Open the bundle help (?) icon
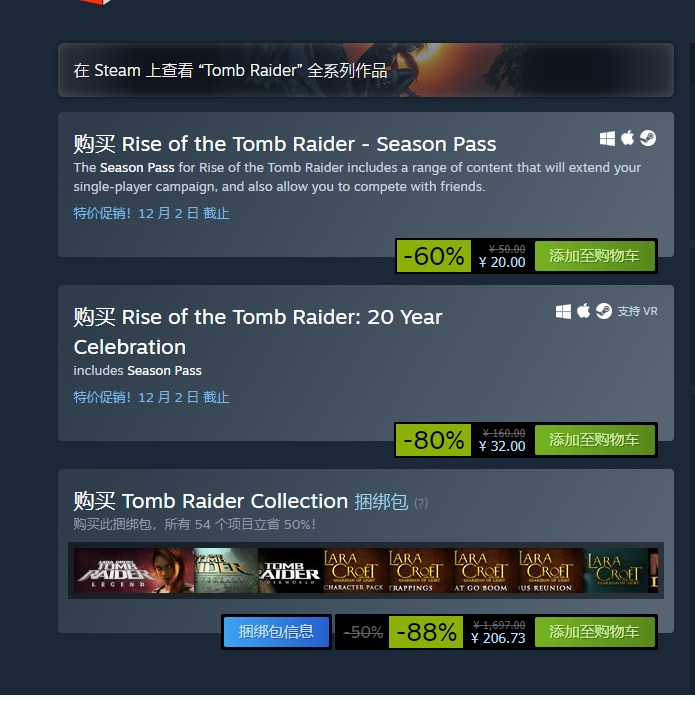695x701 pixels. pos(421,503)
